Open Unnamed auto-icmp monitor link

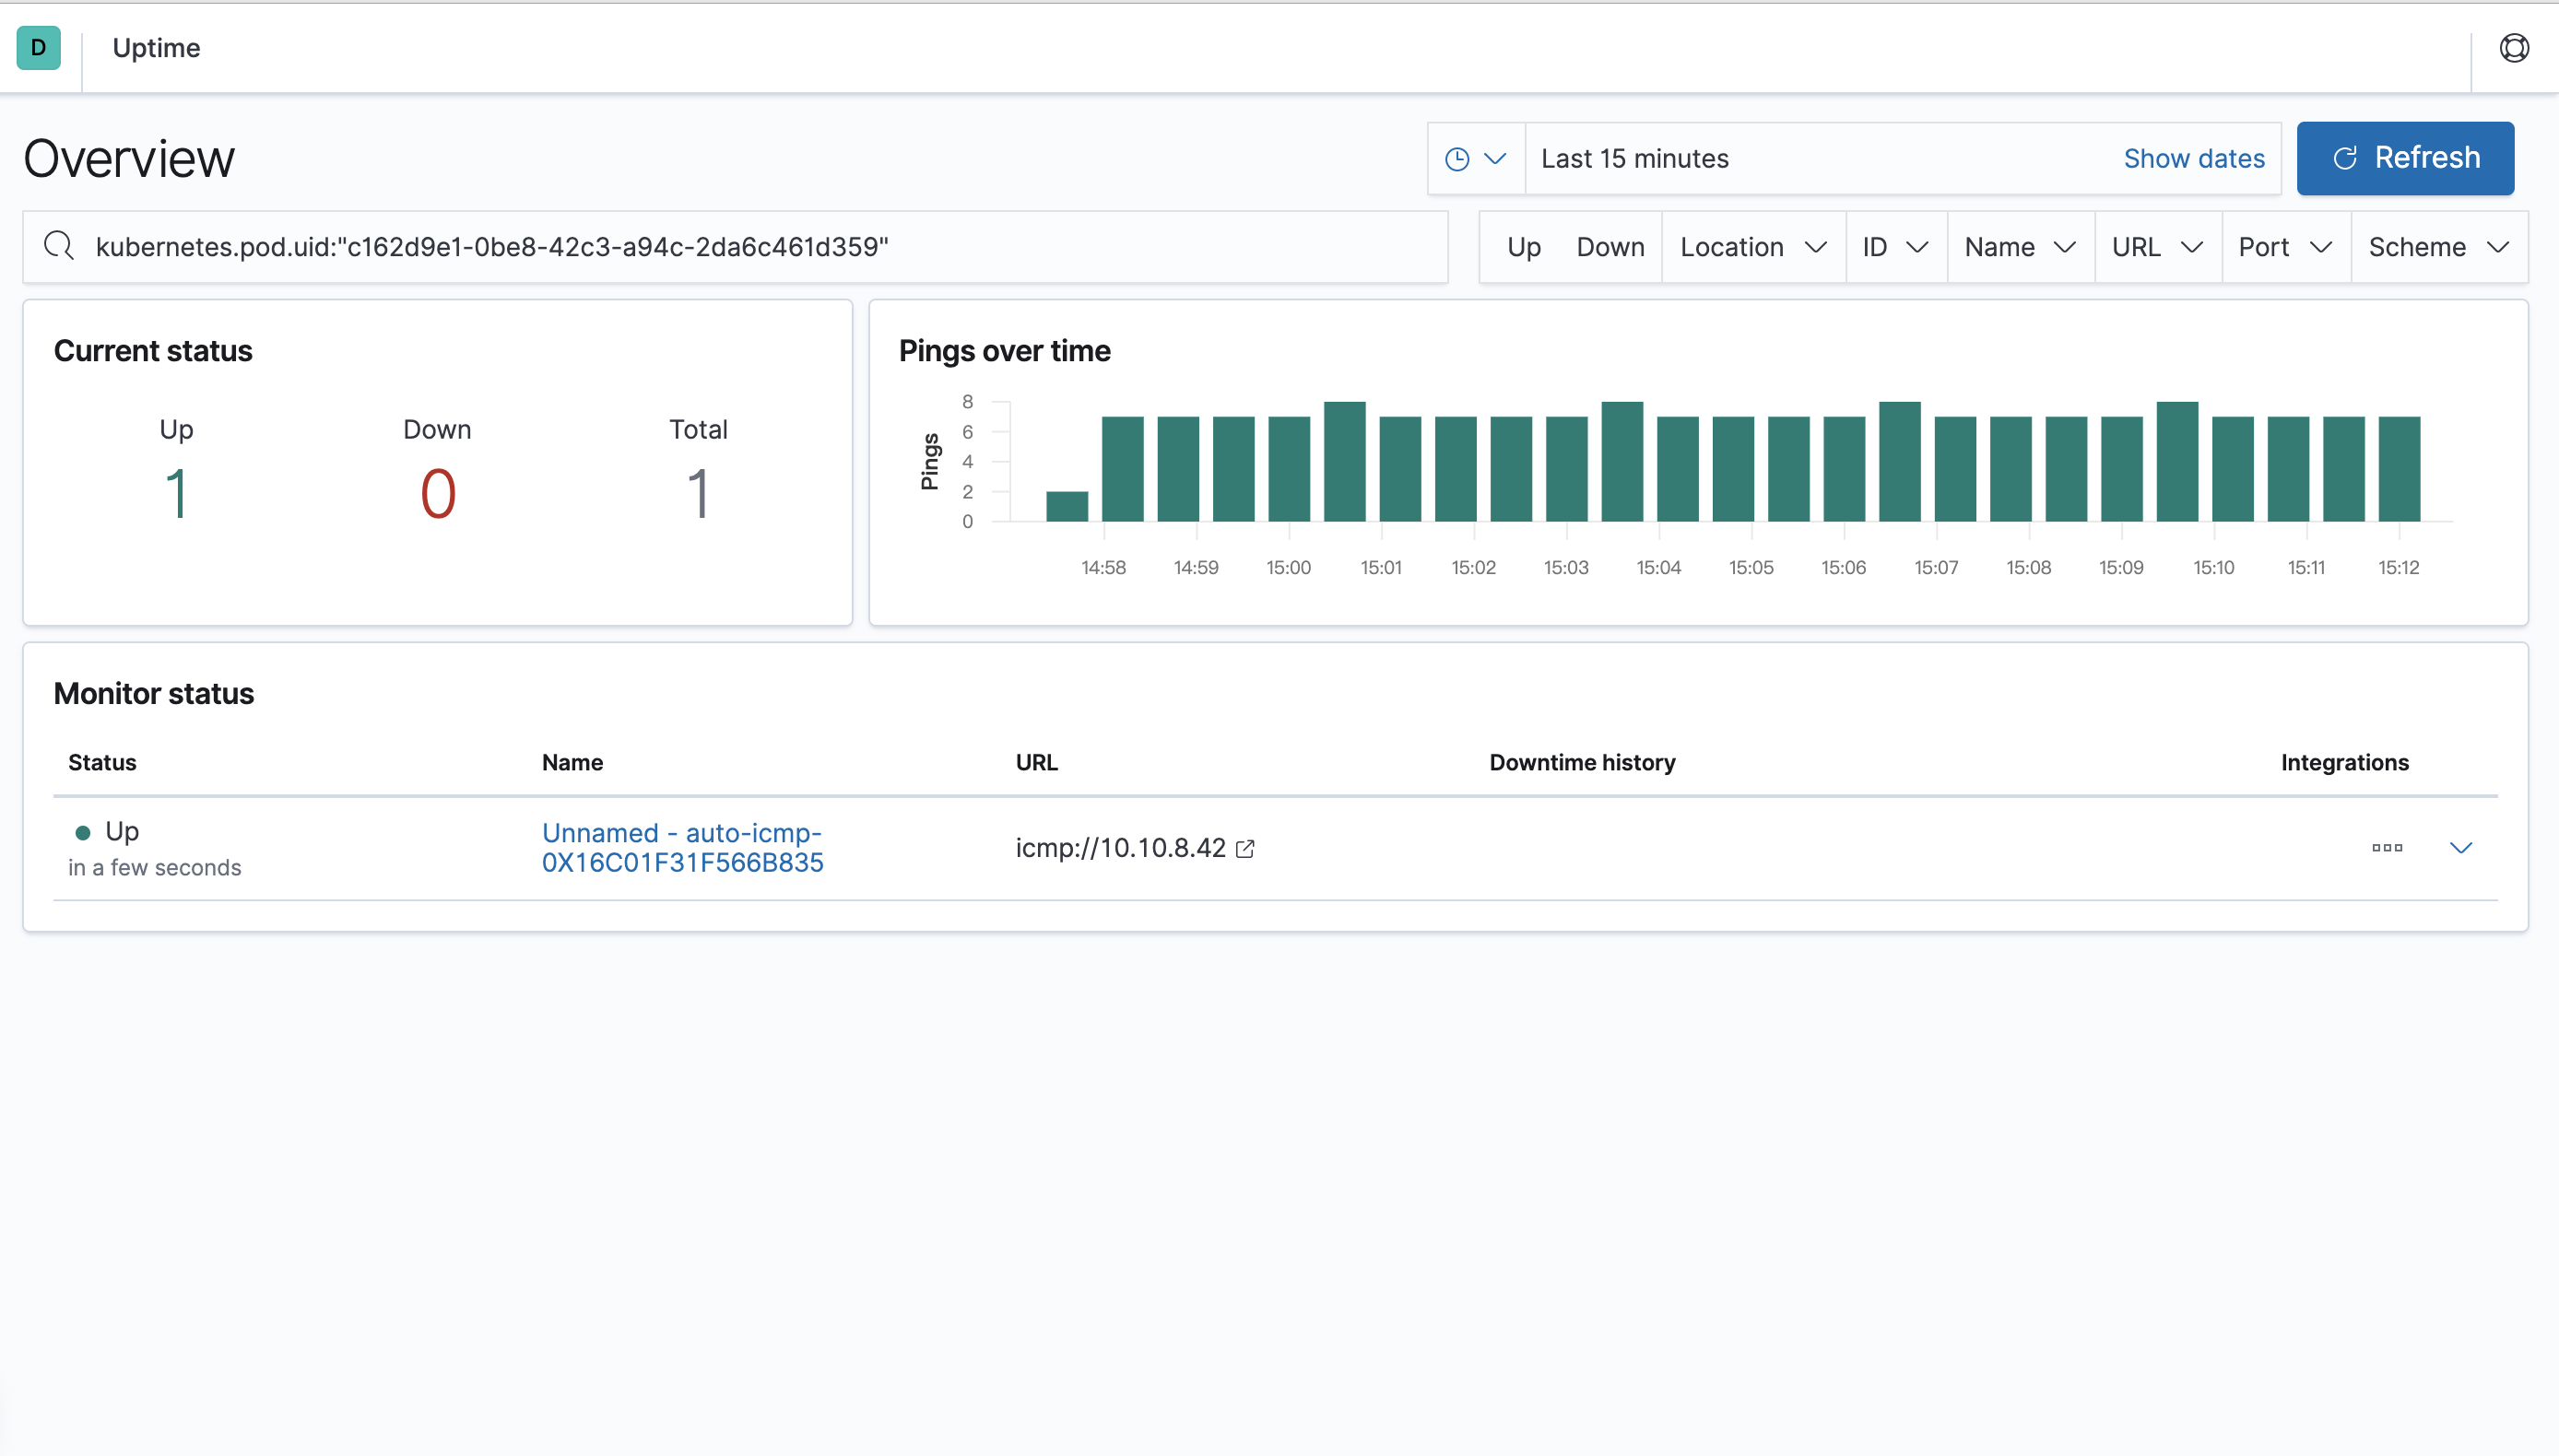pyautogui.click(x=682, y=847)
